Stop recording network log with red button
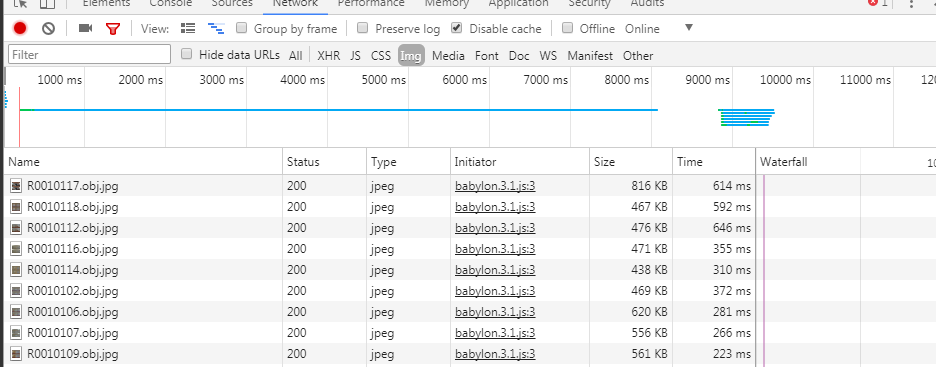Screen dimensions: 936x367 pos(20,29)
